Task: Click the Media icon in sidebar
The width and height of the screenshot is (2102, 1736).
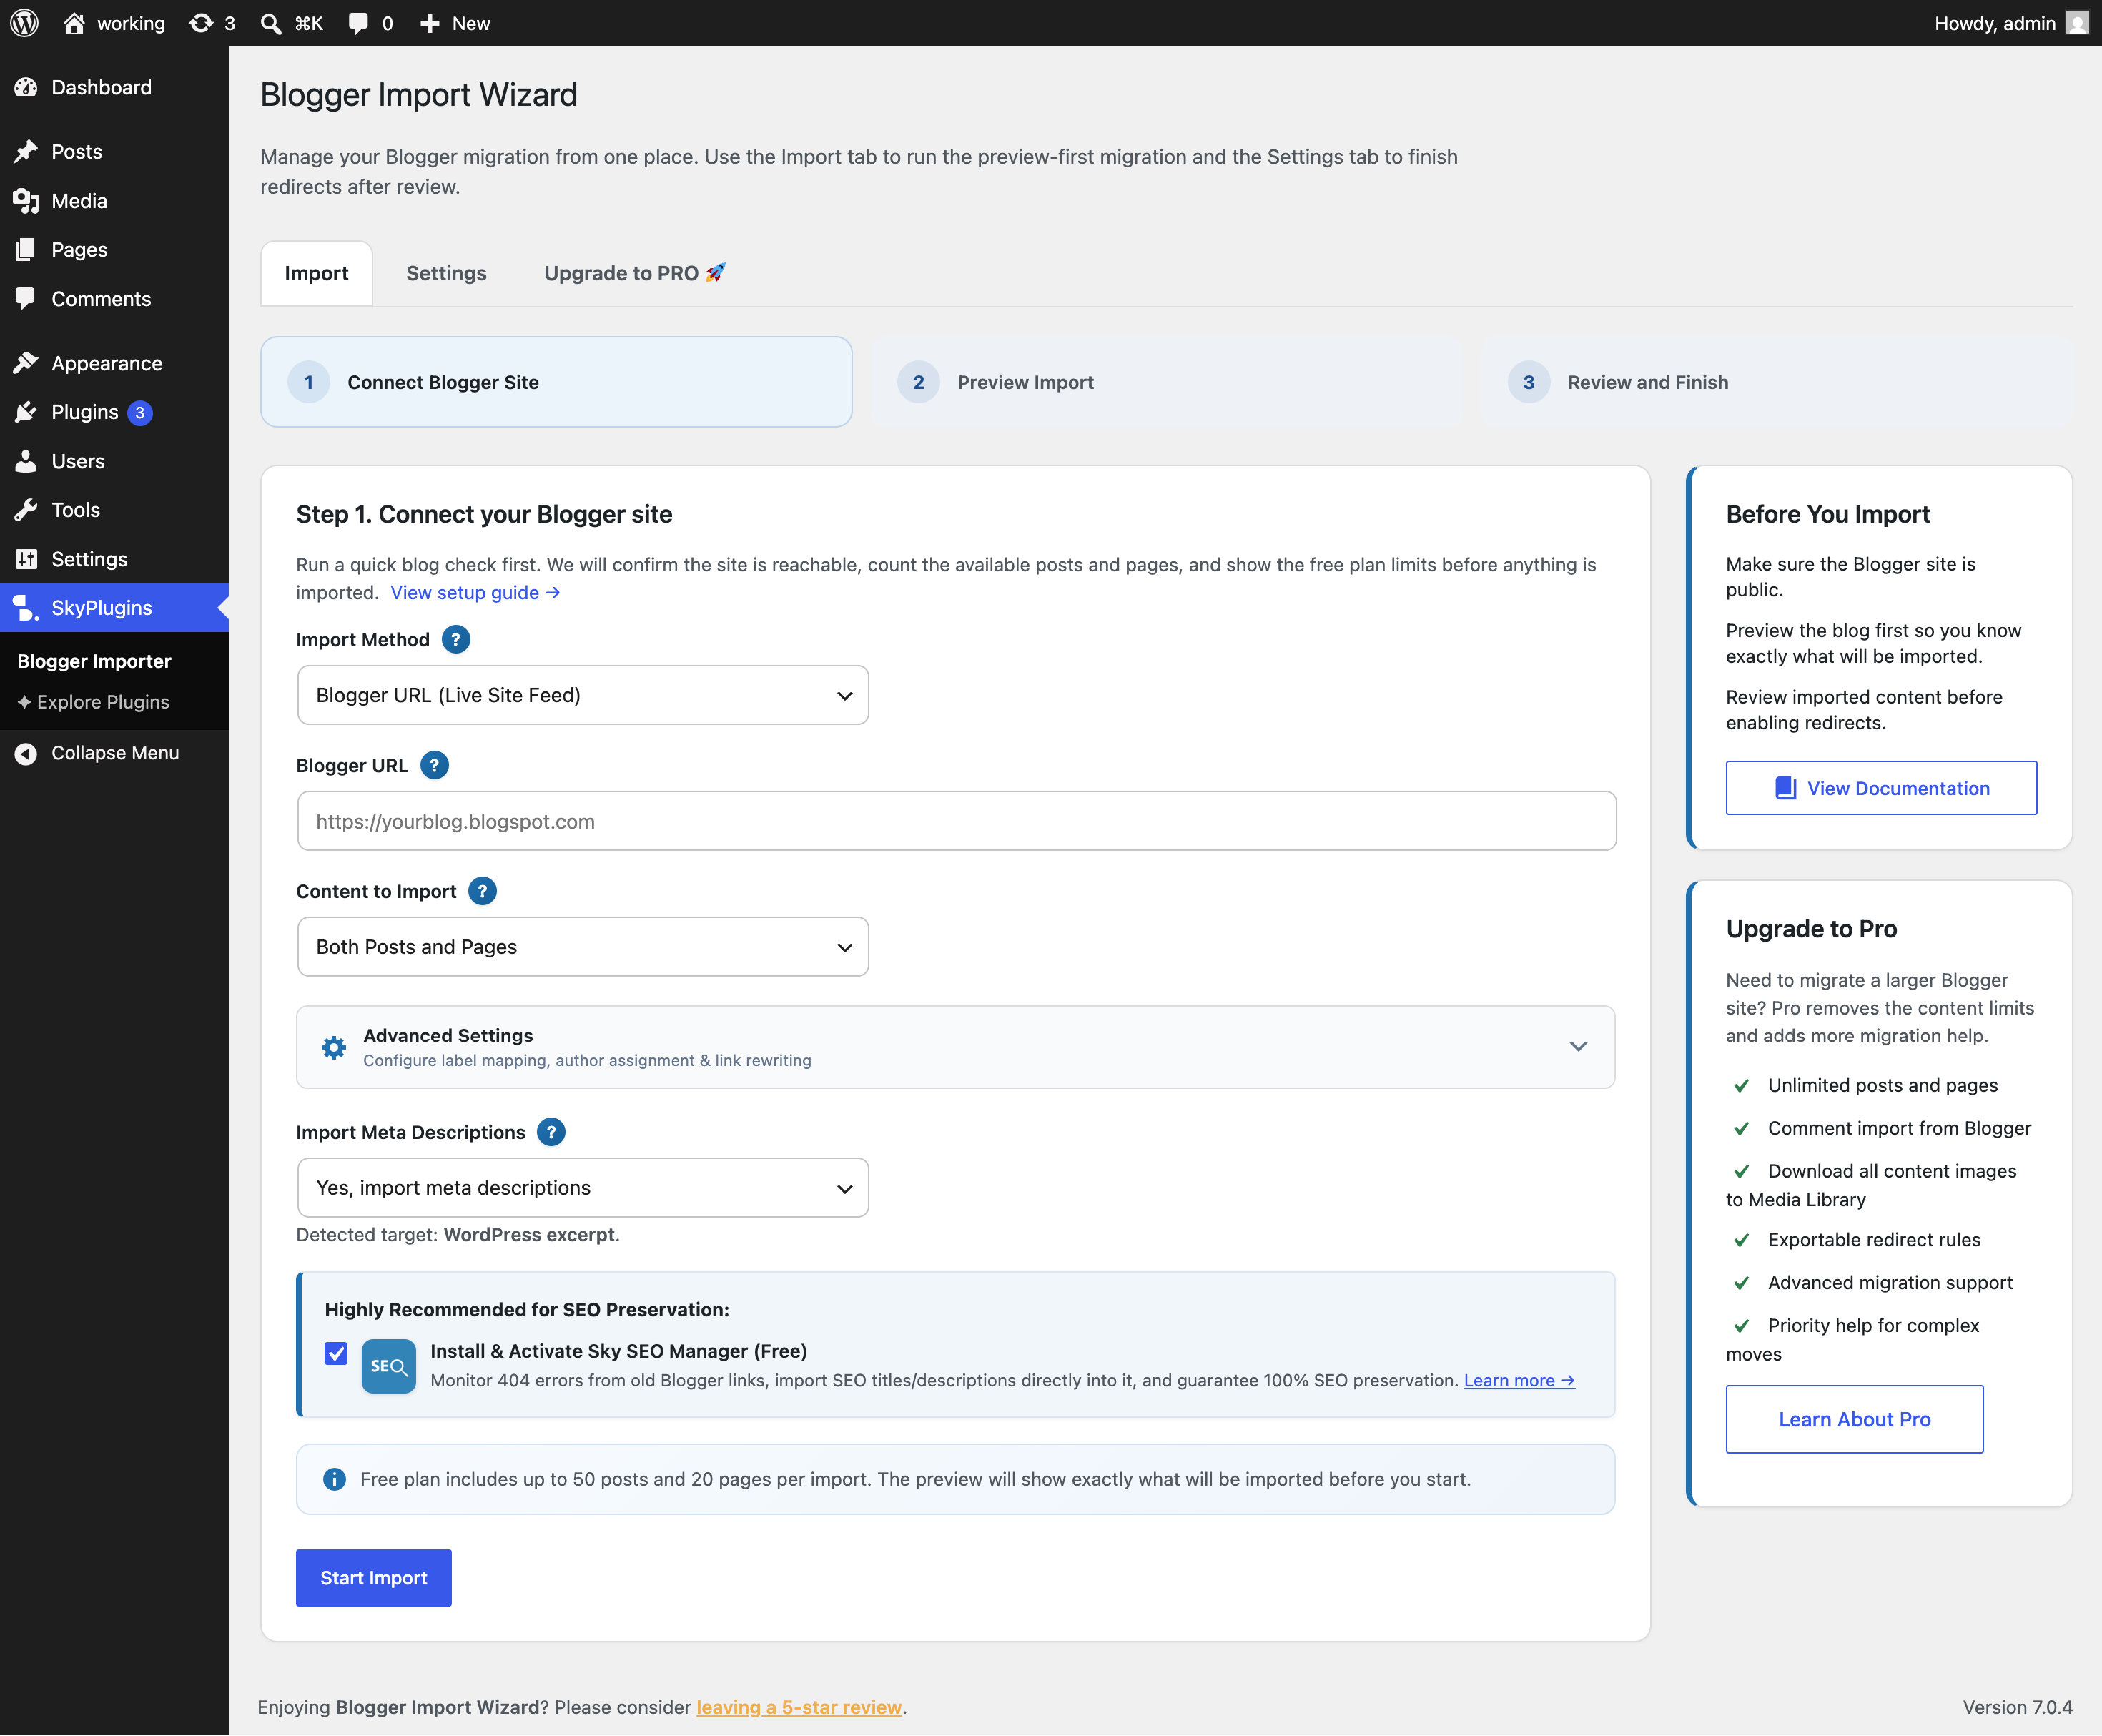Action: [26, 201]
